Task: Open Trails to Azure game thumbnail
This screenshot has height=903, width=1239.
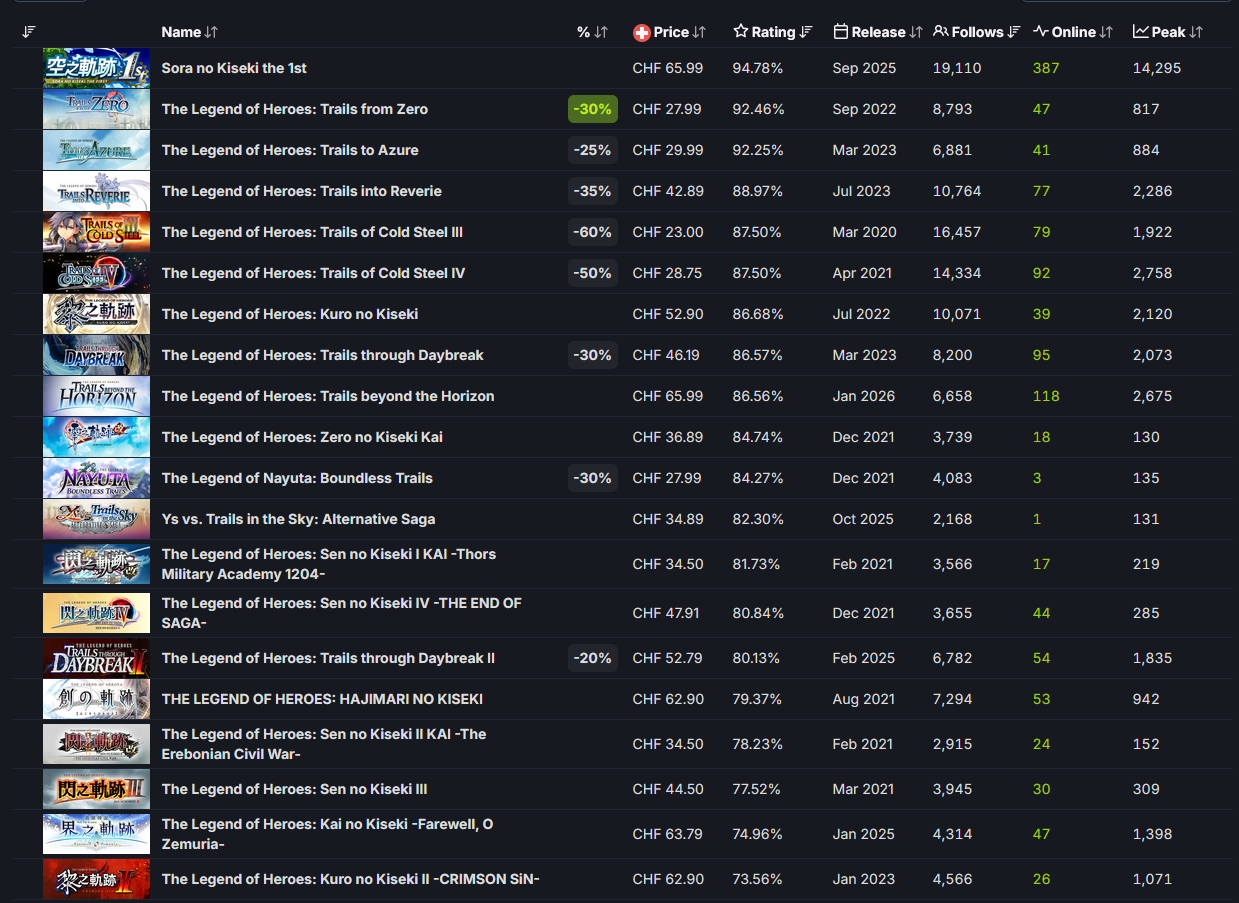Action: click(96, 150)
